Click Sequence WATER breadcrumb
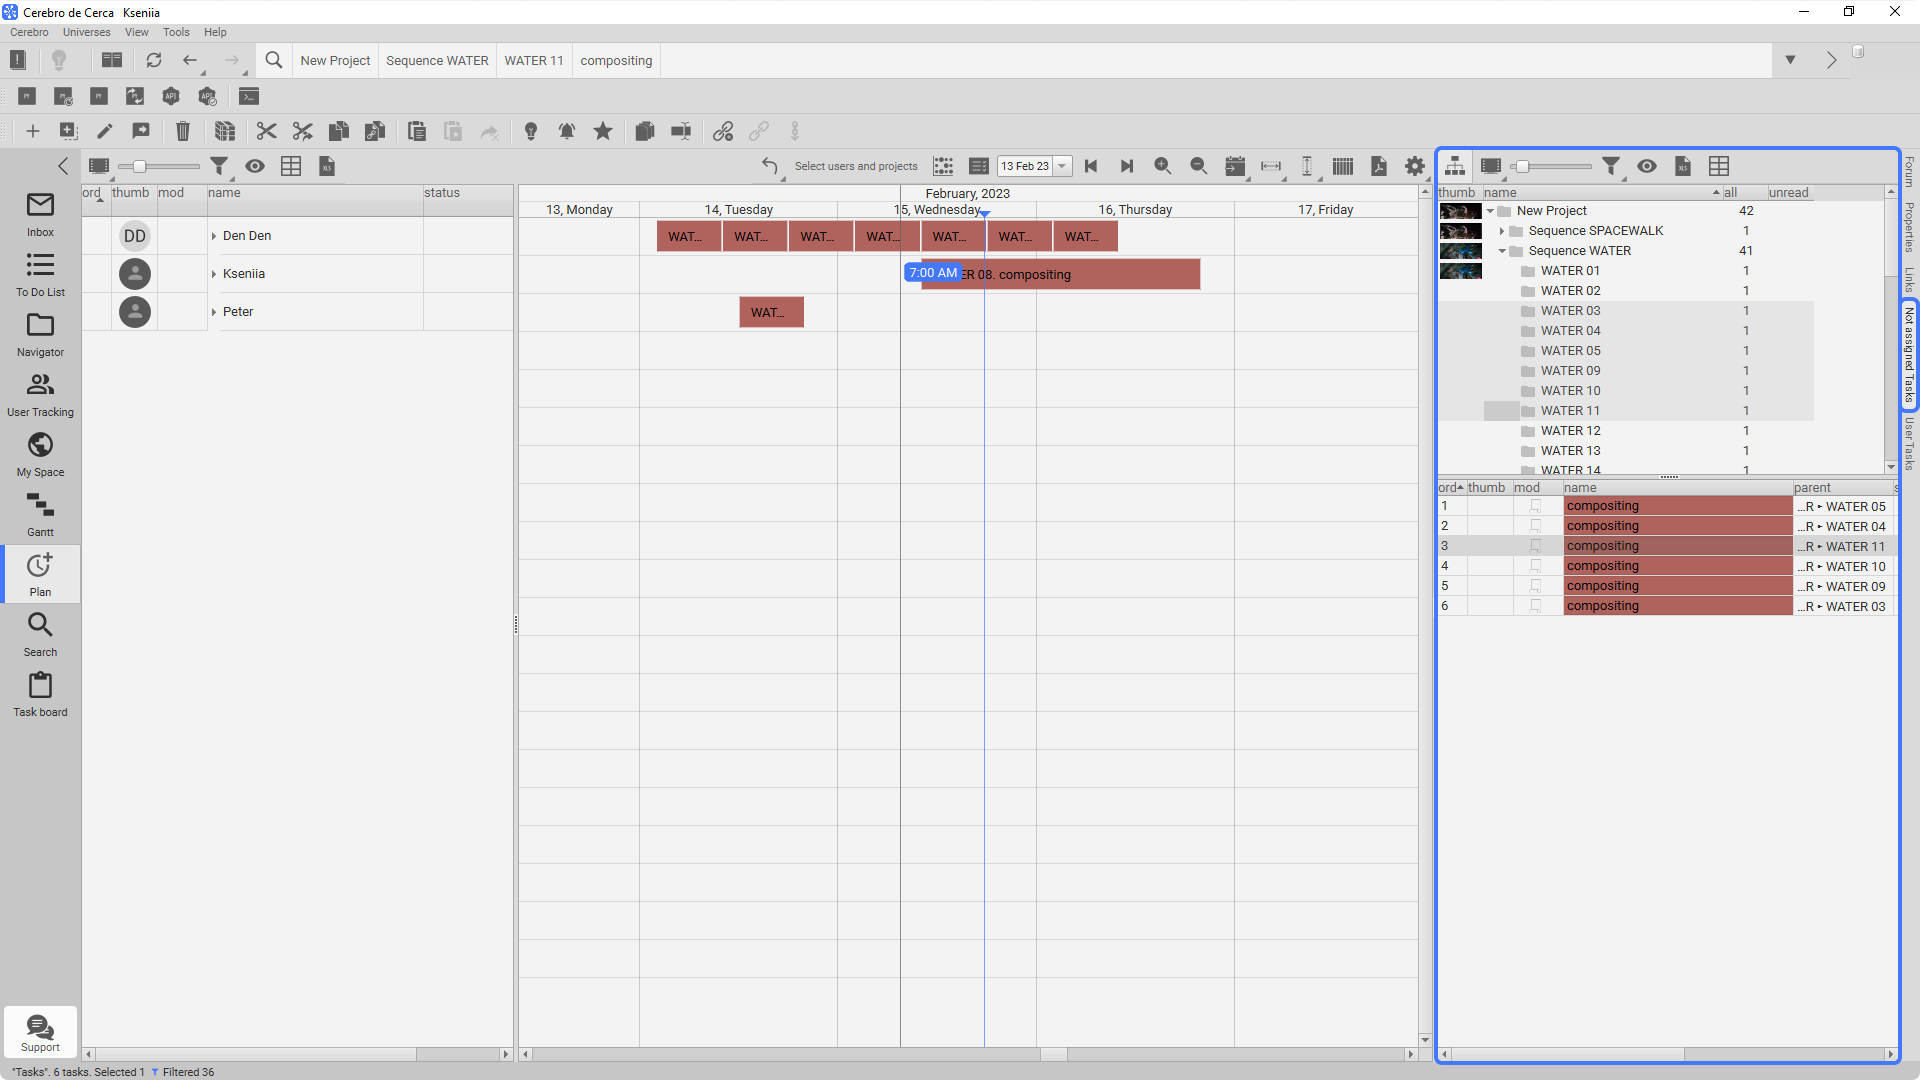Image resolution: width=1920 pixels, height=1080 pixels. tap(437, 60)
